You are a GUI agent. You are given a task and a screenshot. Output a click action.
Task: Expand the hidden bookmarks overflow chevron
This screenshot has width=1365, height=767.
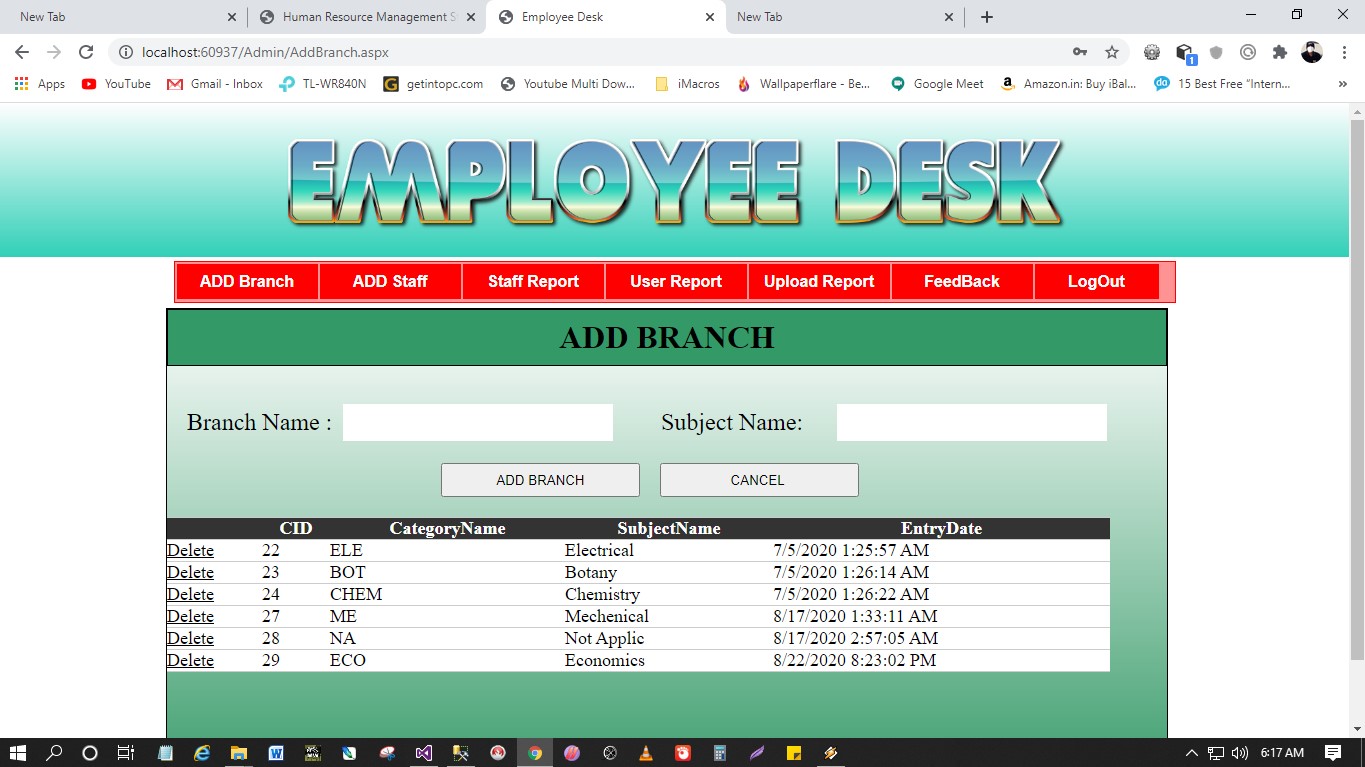point(1342,84)
